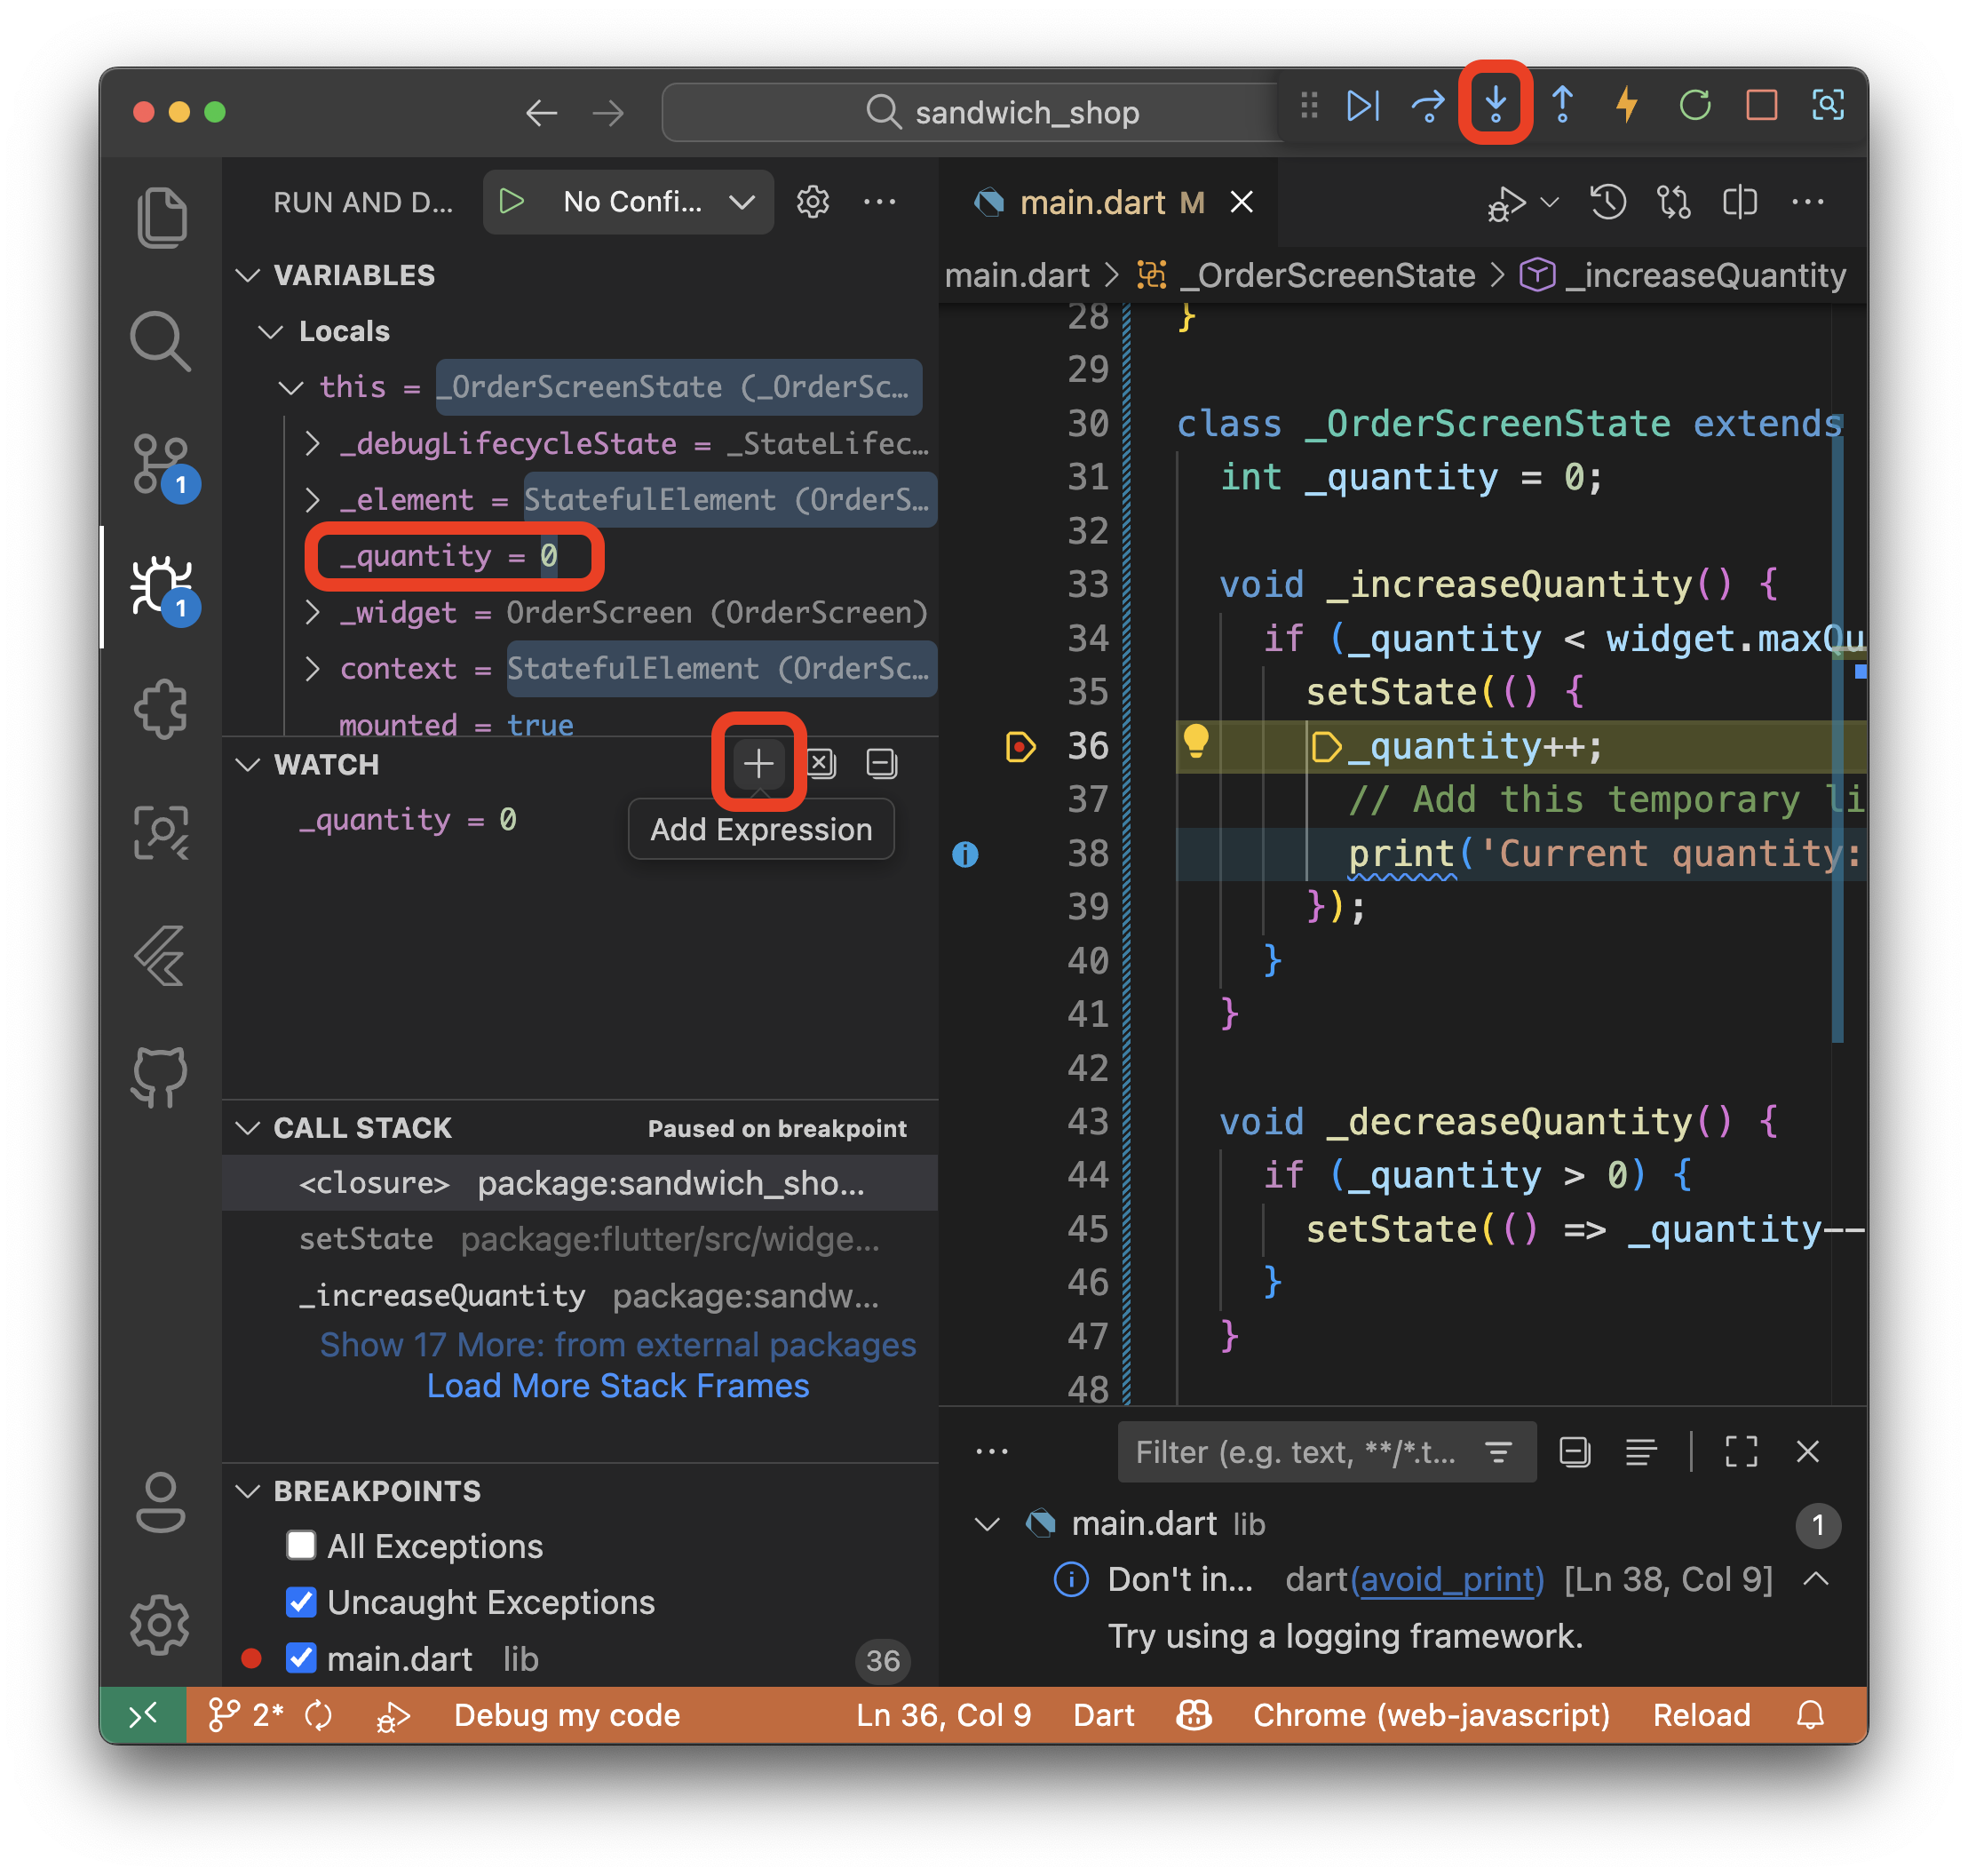Click the split editor icon
Screen dimensions: 1968x1876
point(1740,202)
